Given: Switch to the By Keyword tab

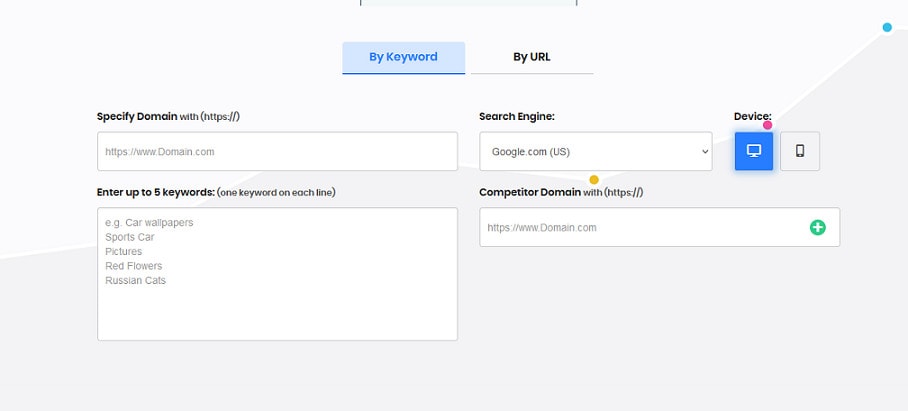Looking at the screenshot, I should coord(403,57).
